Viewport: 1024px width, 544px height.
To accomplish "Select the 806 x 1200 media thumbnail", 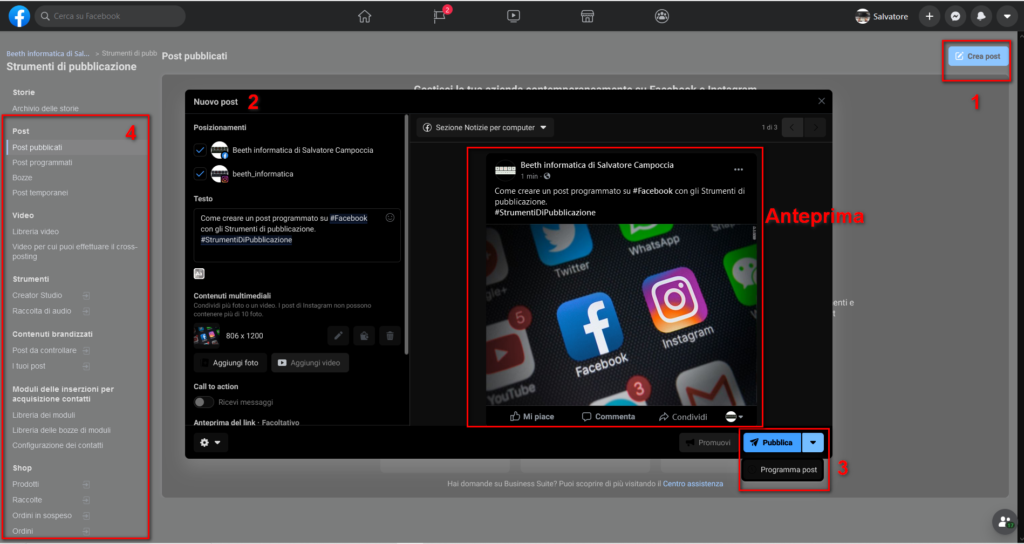I will point(207,336).
